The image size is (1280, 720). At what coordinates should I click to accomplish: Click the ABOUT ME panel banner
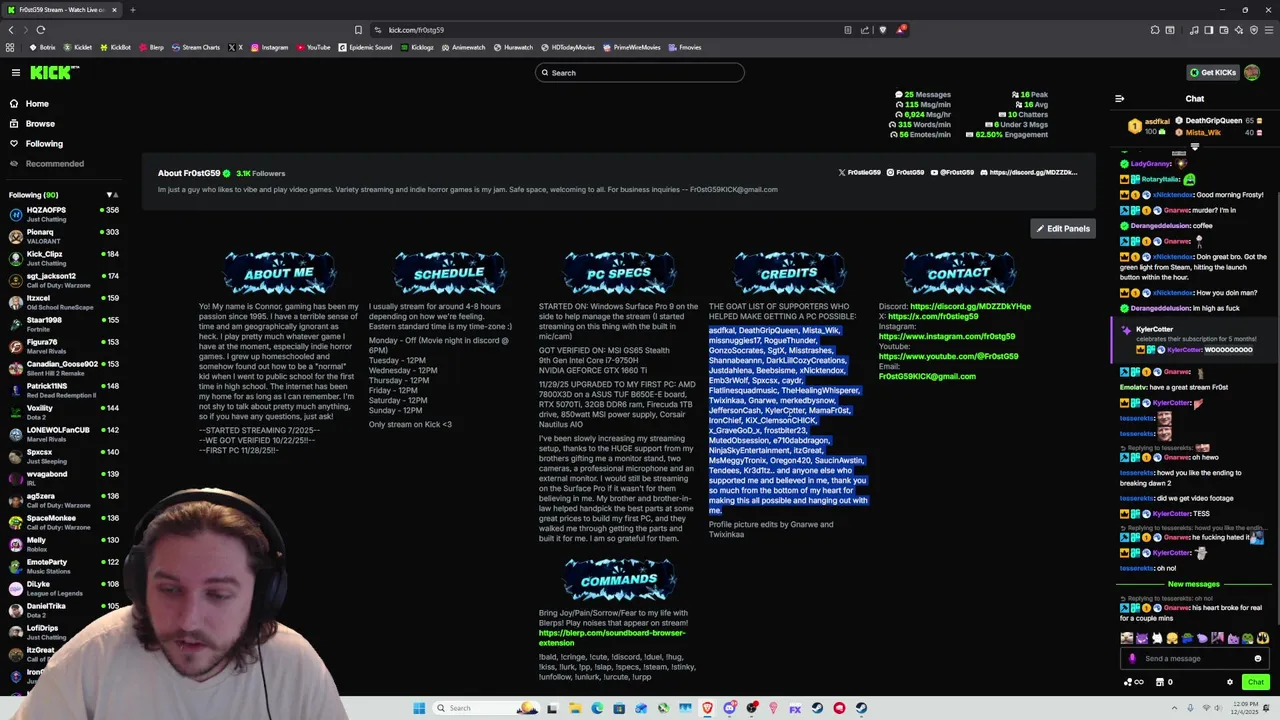pyautogui.click(x=279, y=273)
